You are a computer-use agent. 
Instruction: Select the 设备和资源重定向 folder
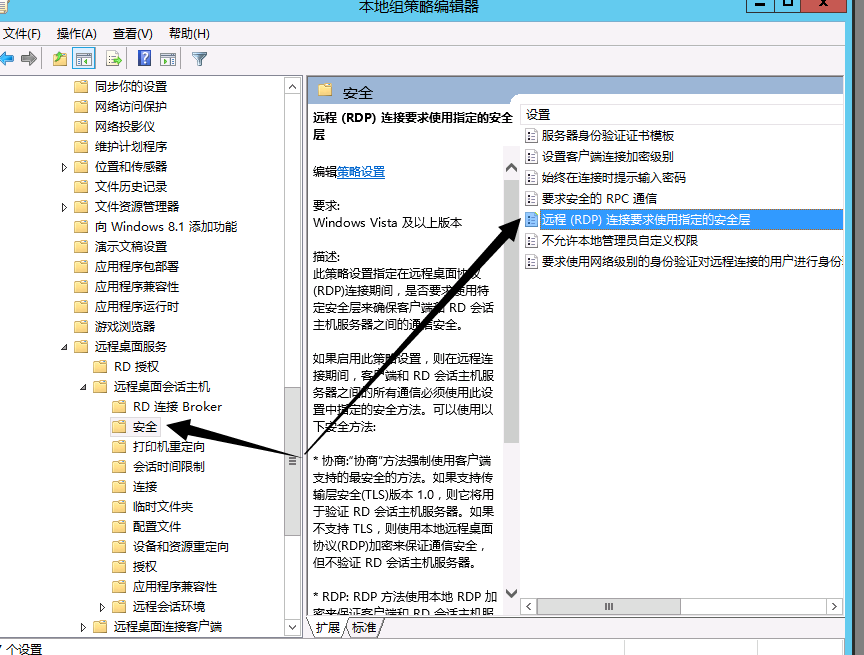170,547
